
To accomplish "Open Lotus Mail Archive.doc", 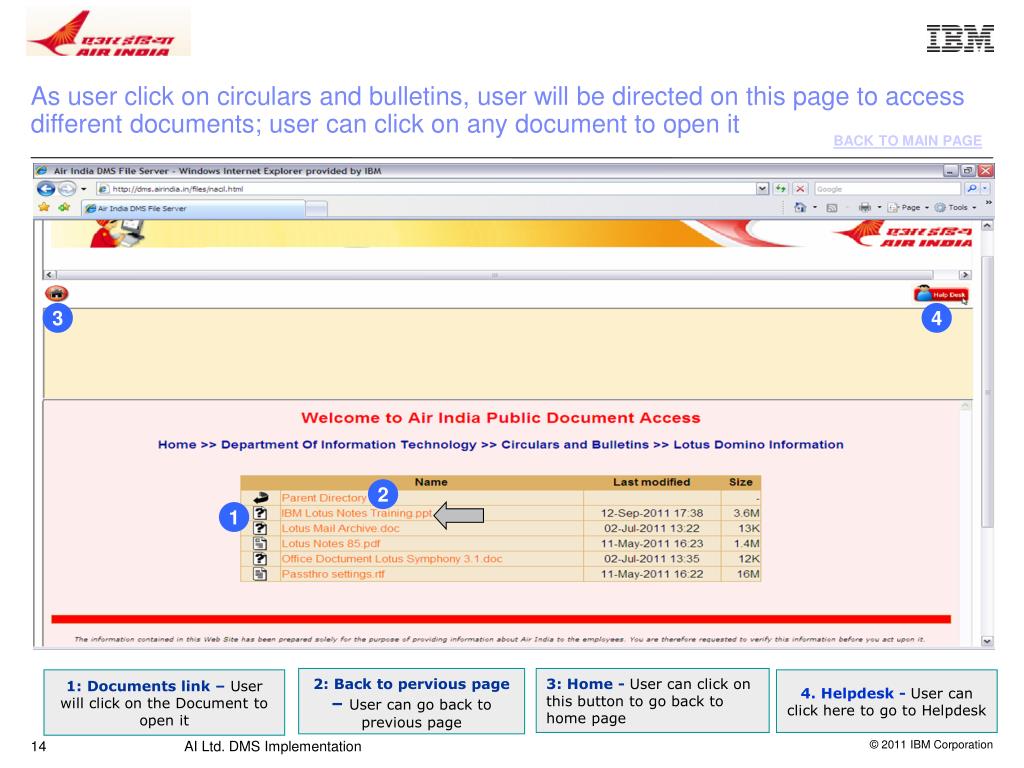I will click(340, 528).
